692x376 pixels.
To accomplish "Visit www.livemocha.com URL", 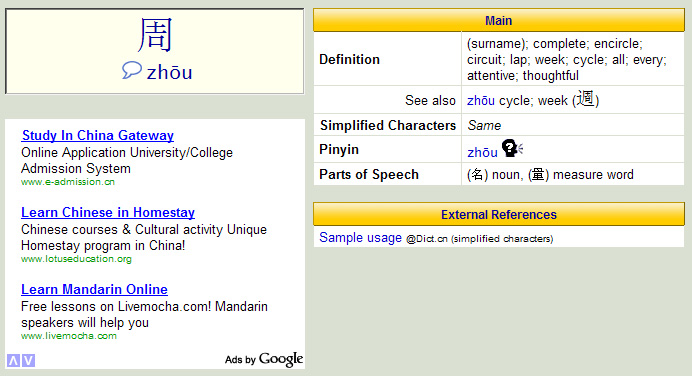I will [69, 336].
